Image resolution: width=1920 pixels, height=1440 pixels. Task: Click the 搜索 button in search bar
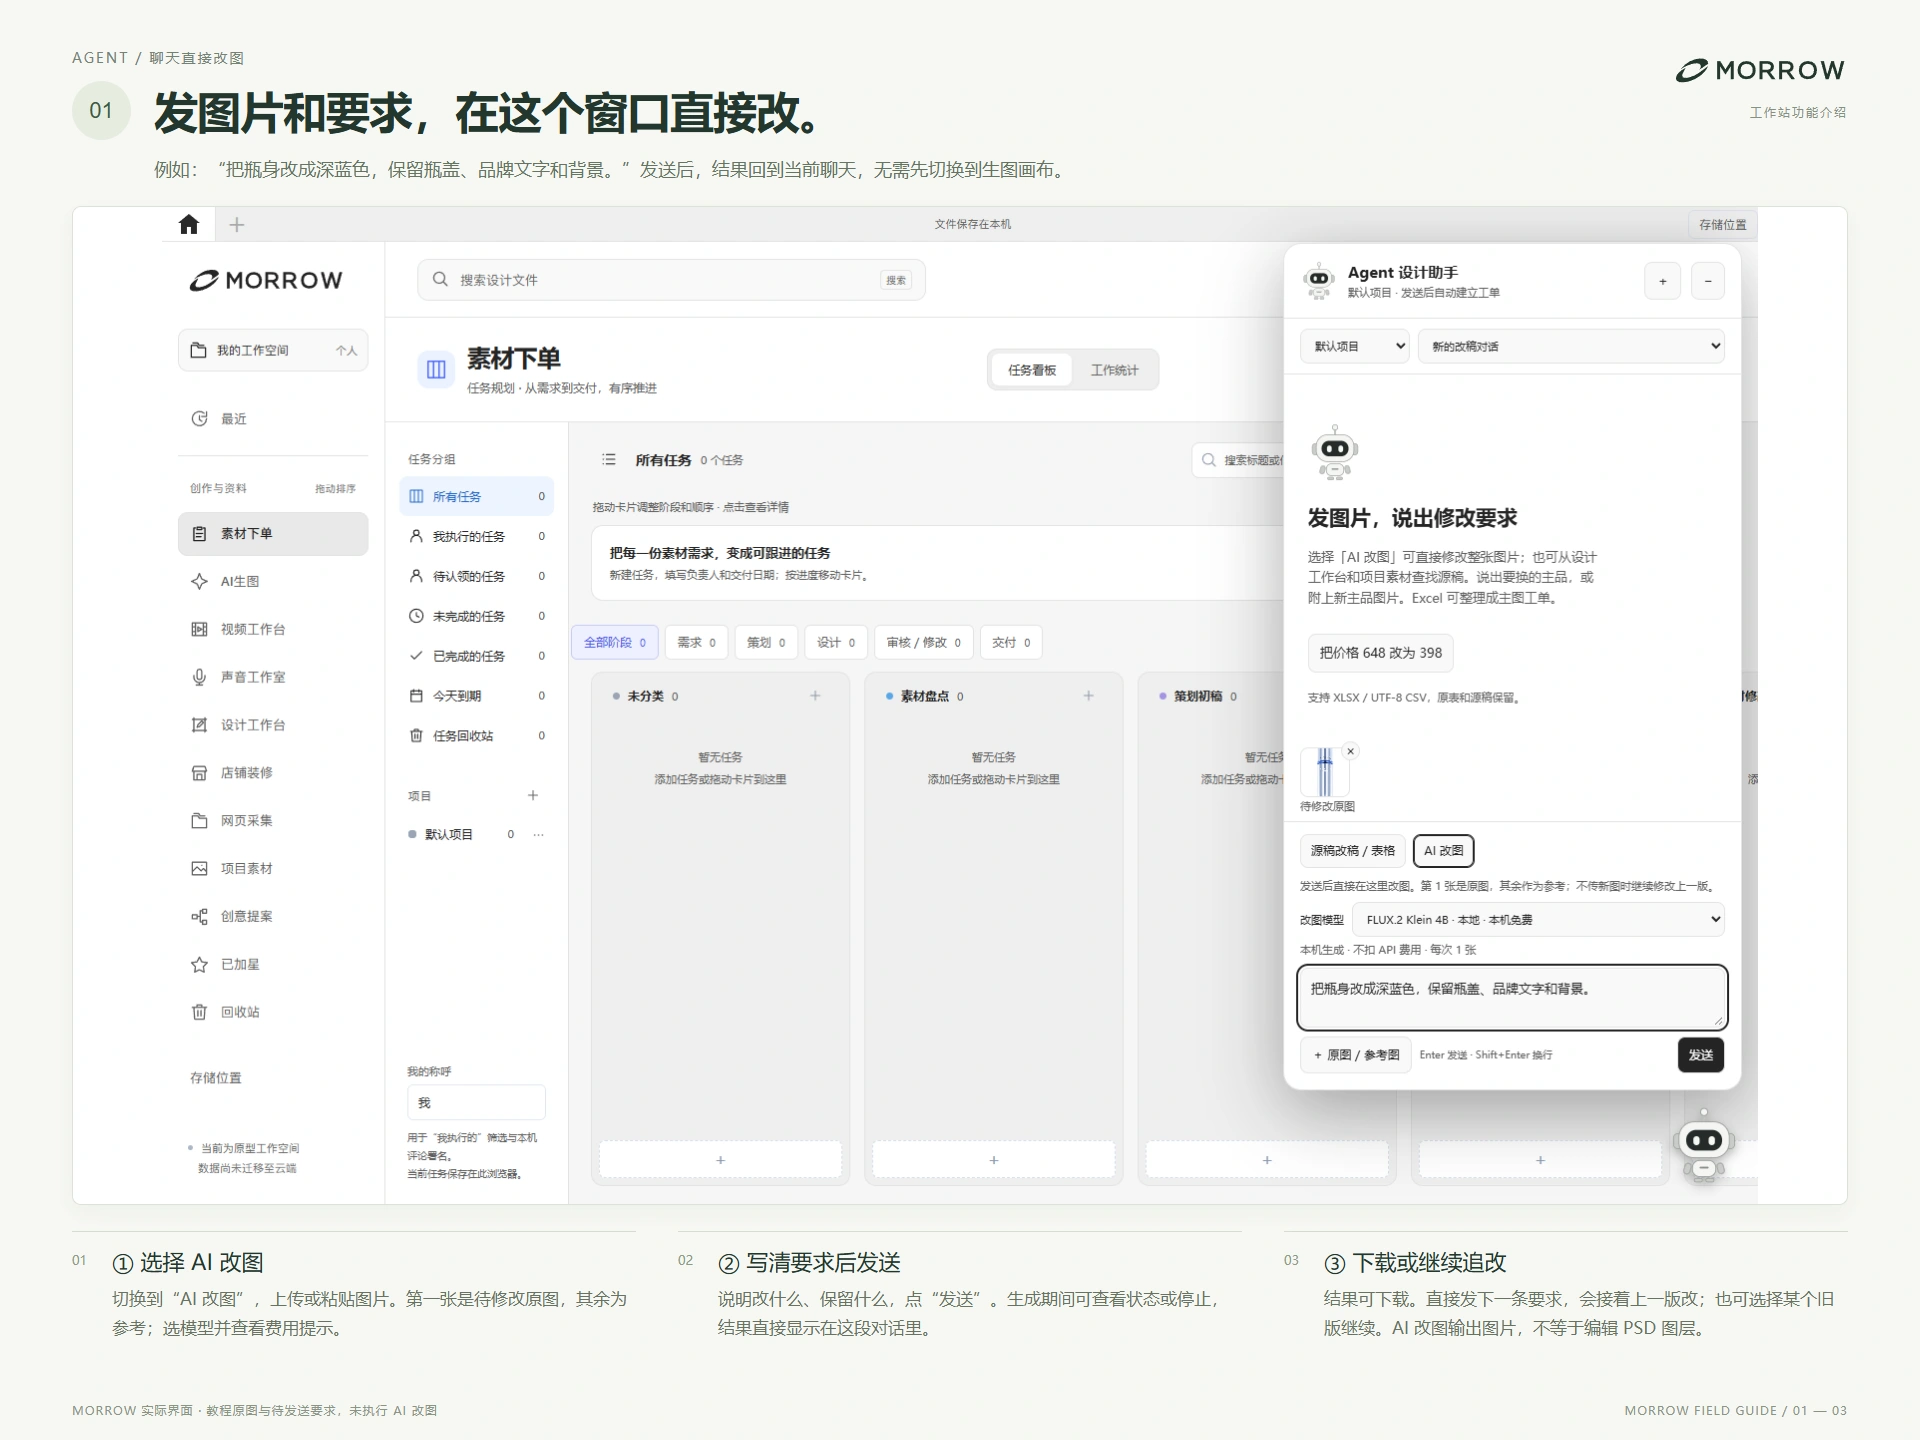point(896,280)
